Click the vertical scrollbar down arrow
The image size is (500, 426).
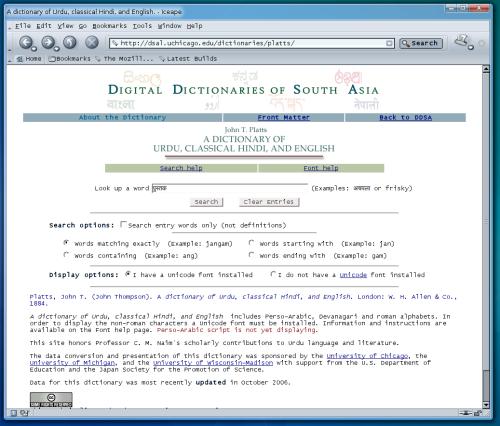coord(486,404)
